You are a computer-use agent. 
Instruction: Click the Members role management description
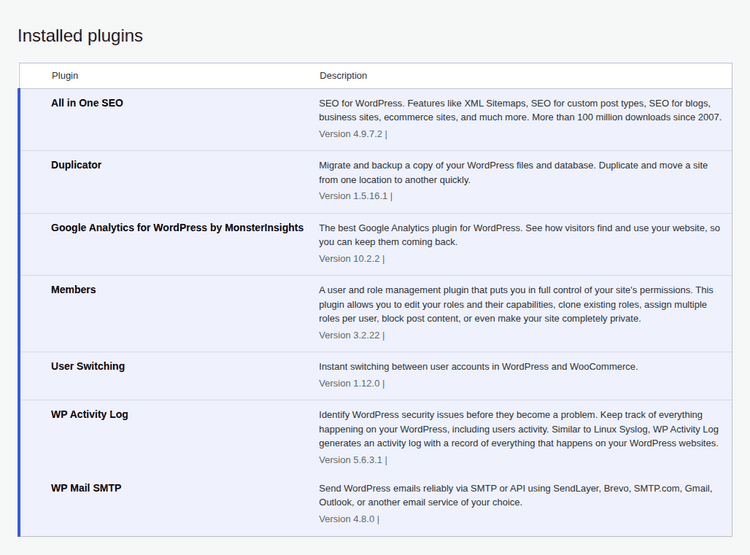[516, 304]
